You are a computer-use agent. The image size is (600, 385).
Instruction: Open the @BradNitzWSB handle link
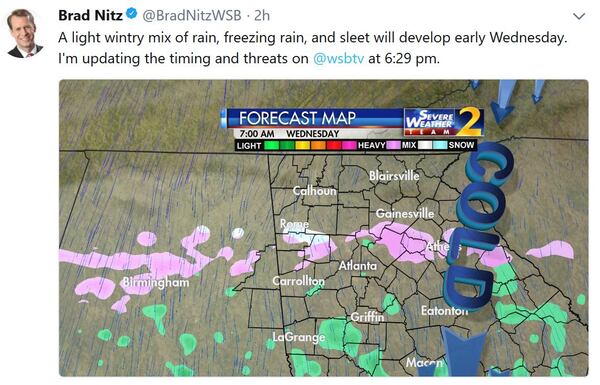(x=192, y=15)
